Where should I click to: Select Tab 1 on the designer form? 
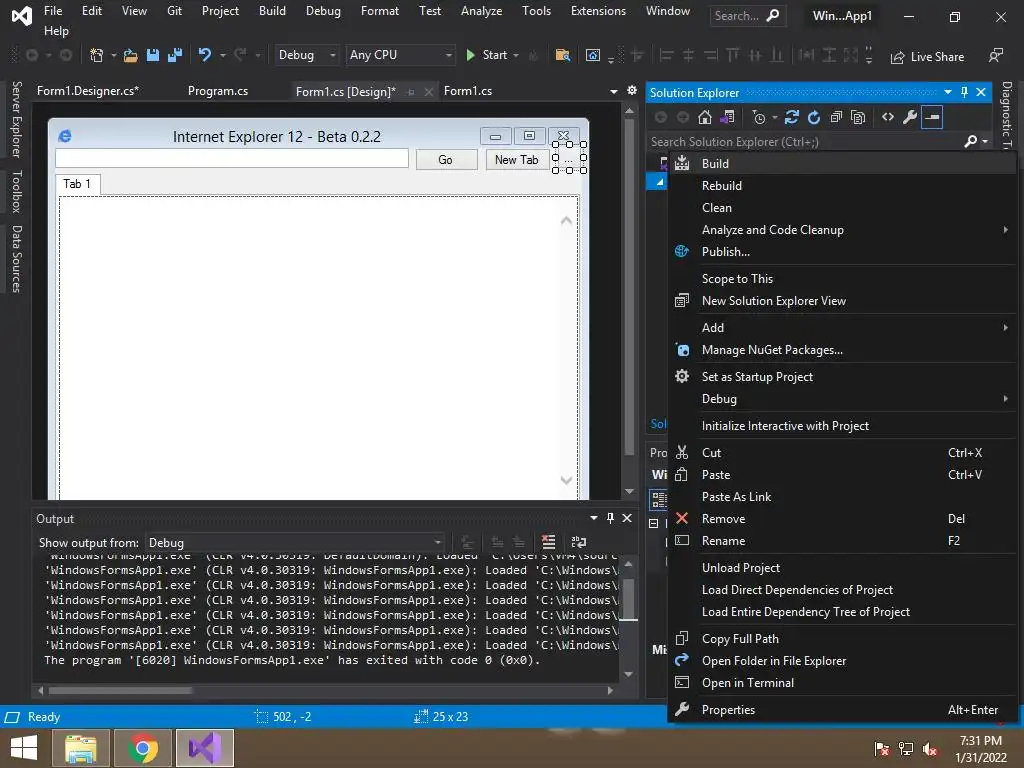click(x=77, y=184)
